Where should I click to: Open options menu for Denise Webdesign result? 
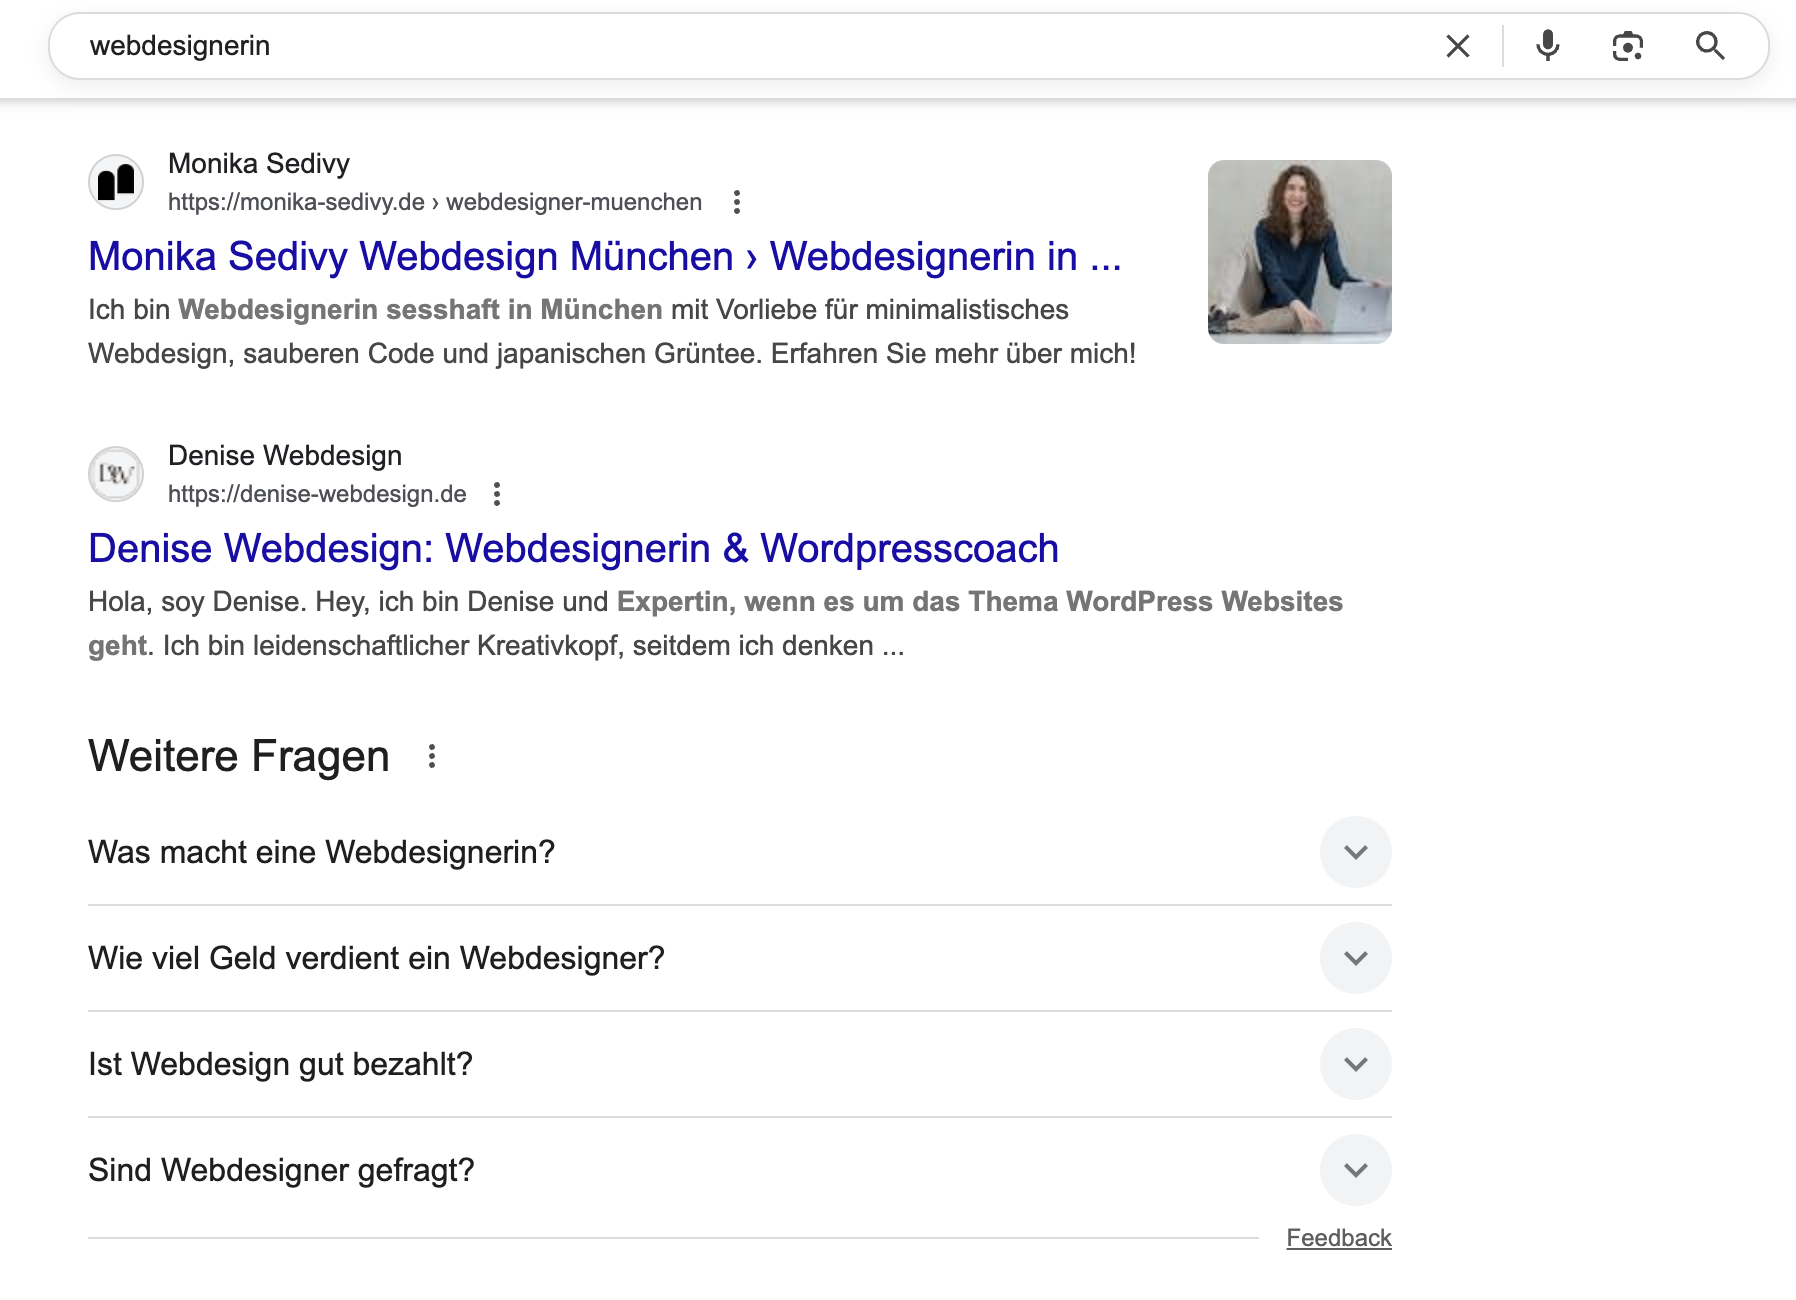click(497, 494)
